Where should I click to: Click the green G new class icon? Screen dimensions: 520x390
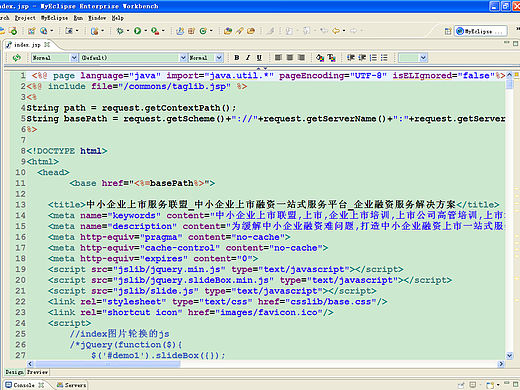tap(203, 31)
